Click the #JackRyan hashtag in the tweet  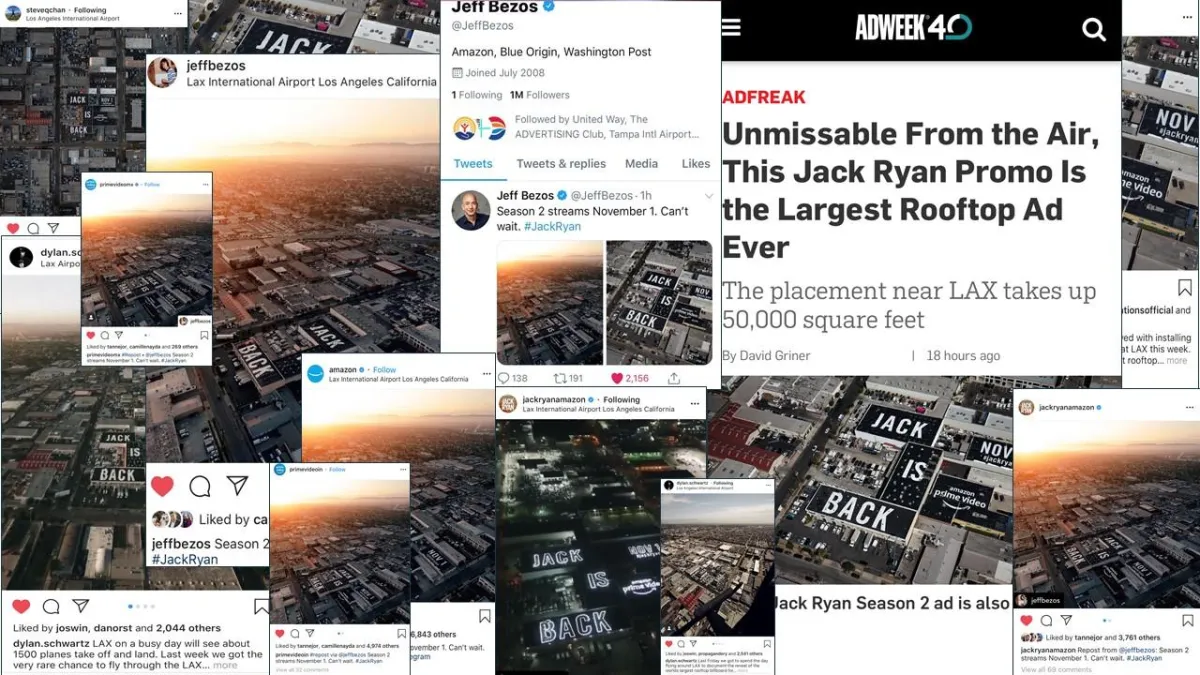pyautogui.click(x=552, y=227)
